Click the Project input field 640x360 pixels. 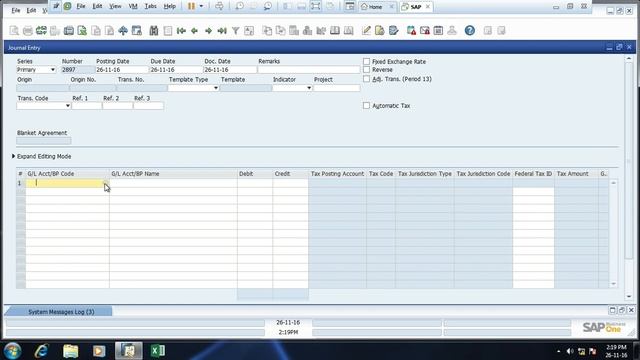pos(337,88)
